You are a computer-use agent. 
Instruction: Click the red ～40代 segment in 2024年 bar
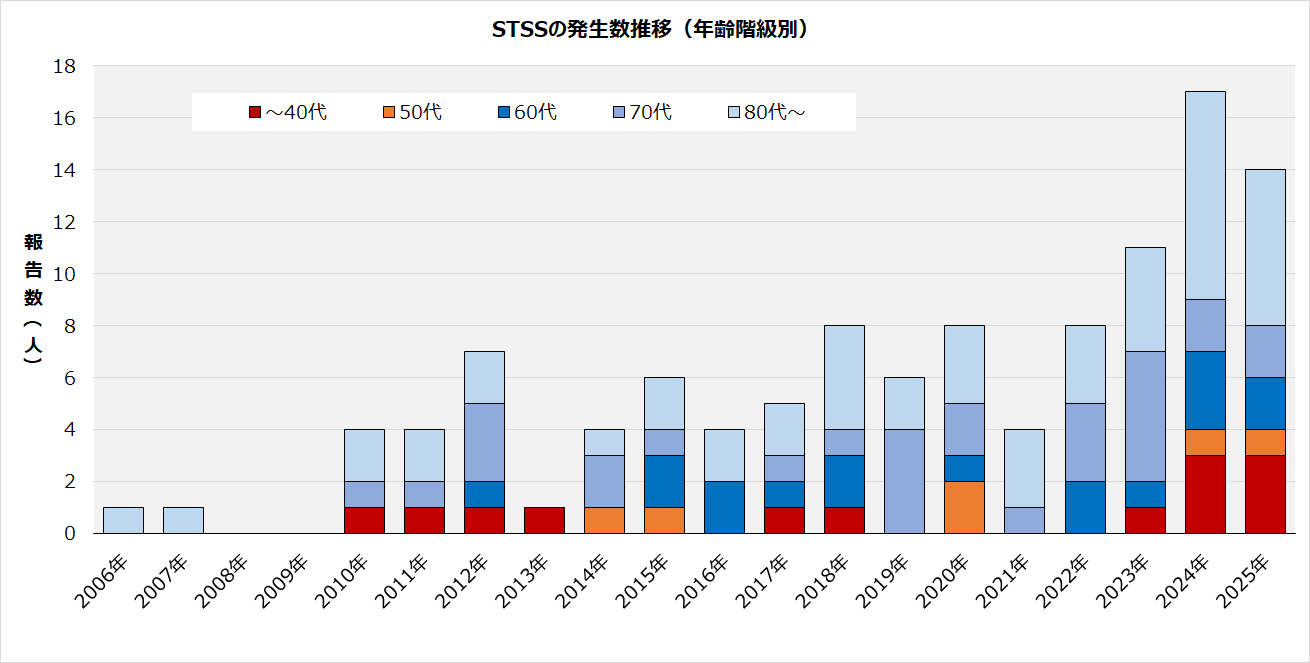(x=1204, y=494)
